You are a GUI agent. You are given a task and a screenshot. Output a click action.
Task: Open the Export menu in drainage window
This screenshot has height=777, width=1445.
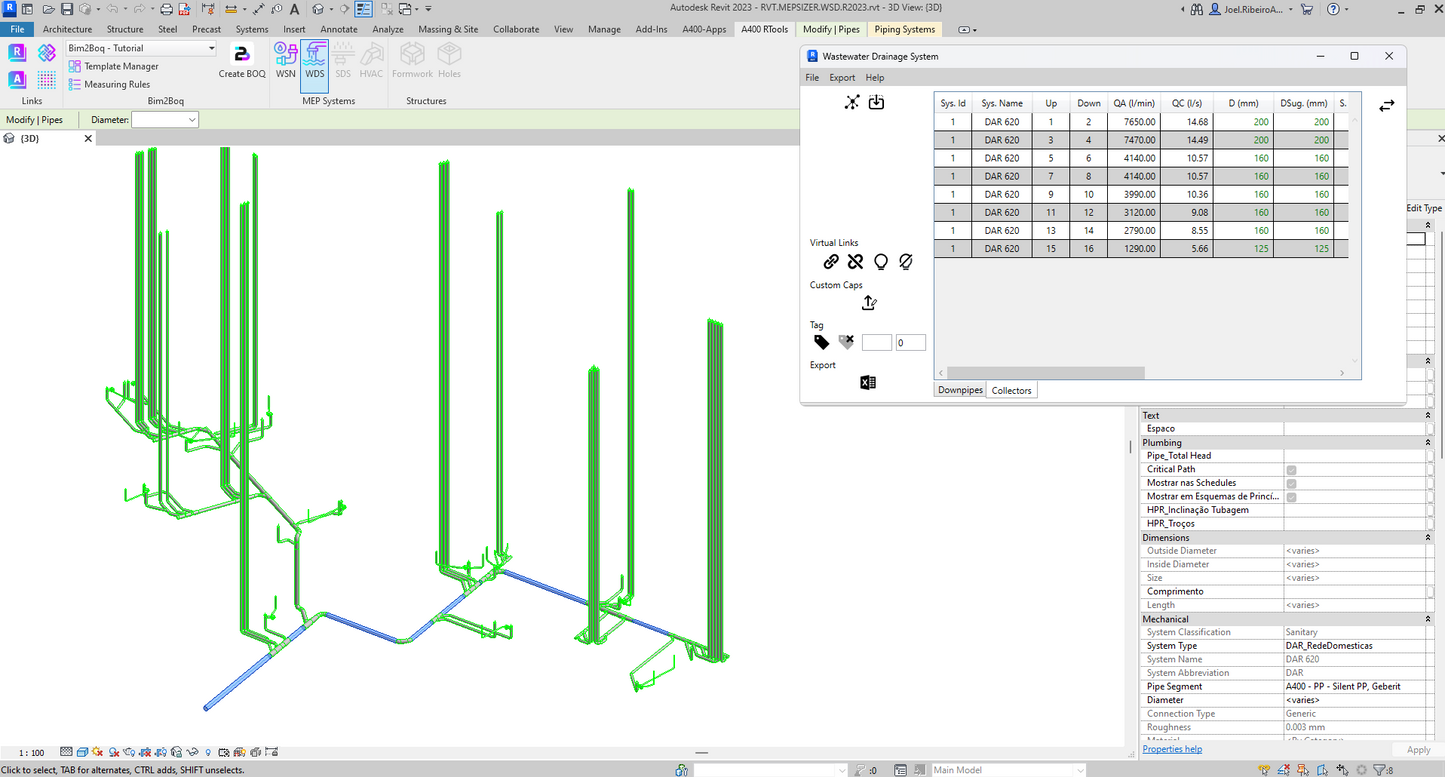(842, 77)
